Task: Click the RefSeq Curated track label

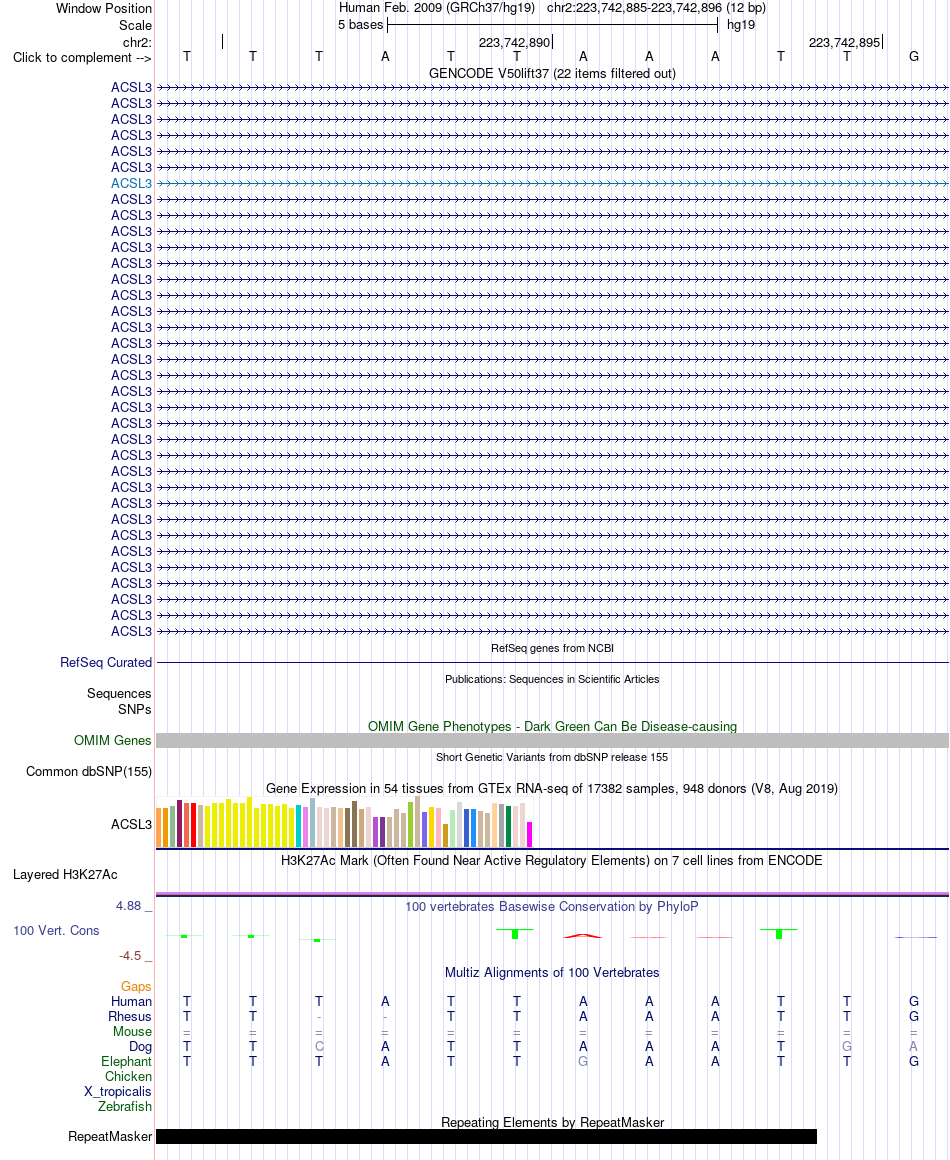Action: 106,663
